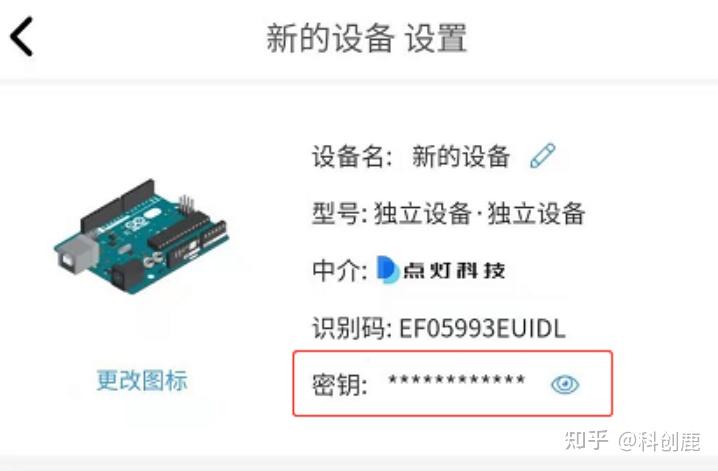Click the gray USB port on board image
This screenshot has width=718, height=471.
(78, 254)
